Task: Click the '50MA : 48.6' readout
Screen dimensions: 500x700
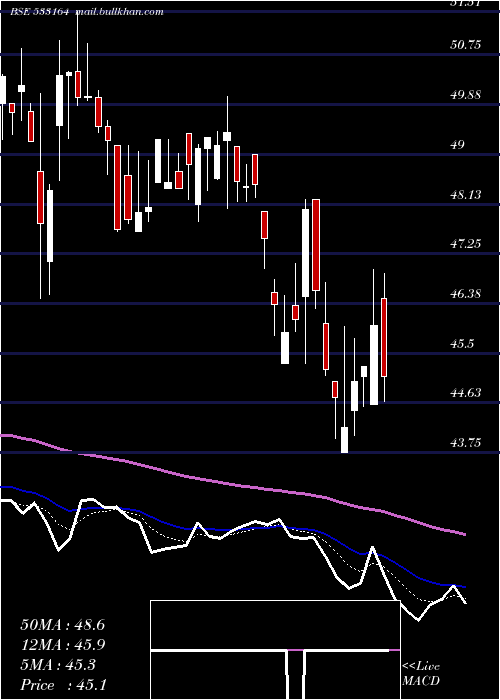Action: [63, 625]
